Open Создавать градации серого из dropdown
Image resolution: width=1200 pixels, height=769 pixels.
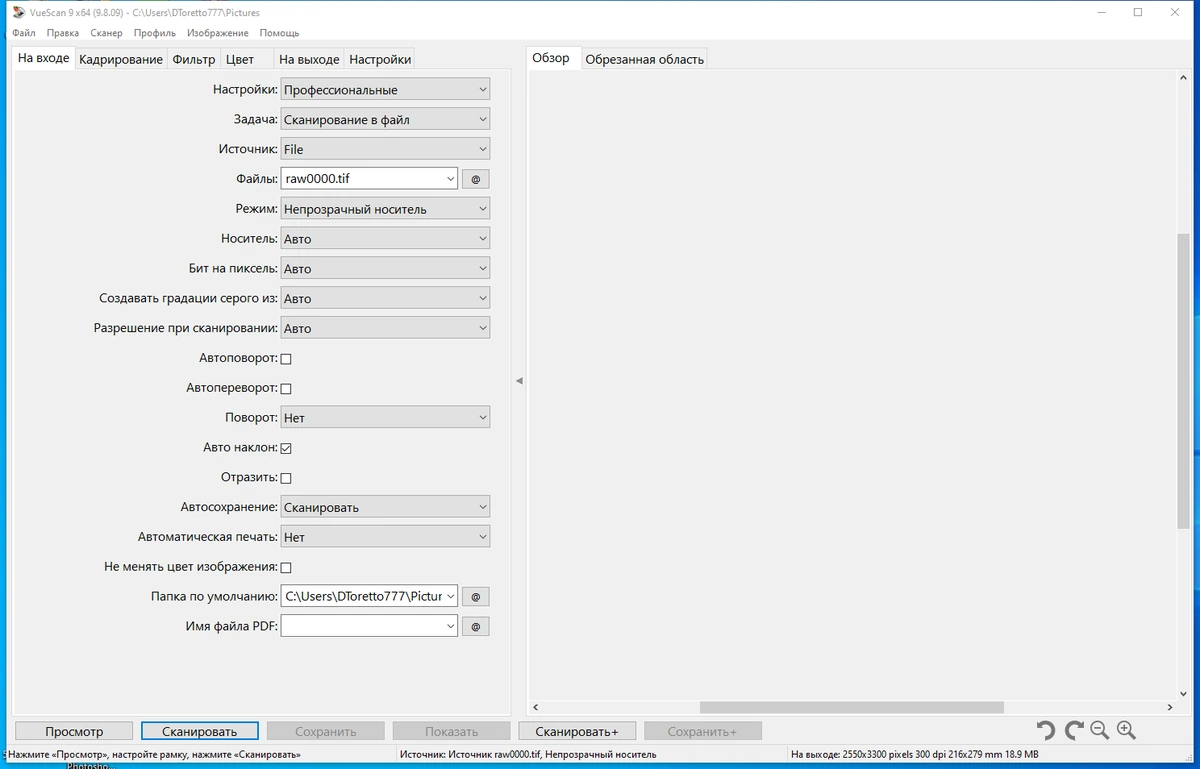pos(385,298)
